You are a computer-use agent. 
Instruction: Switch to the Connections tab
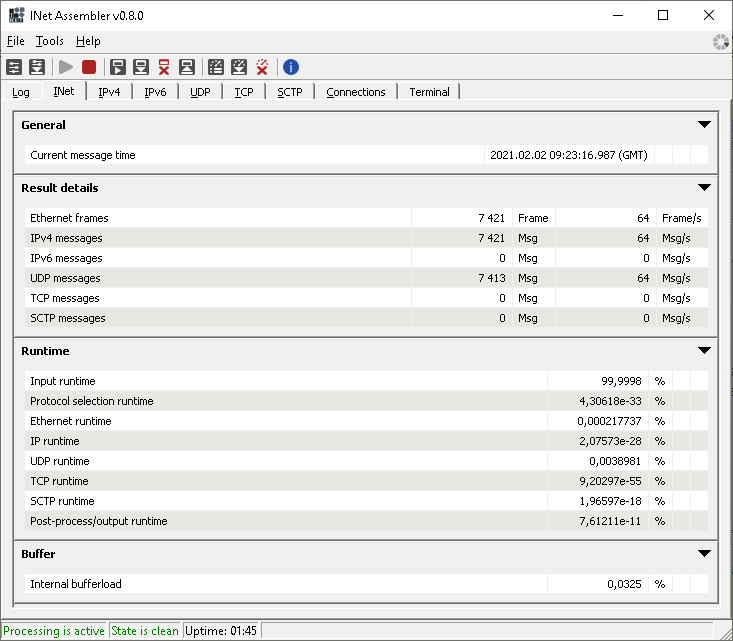point(355,92)
